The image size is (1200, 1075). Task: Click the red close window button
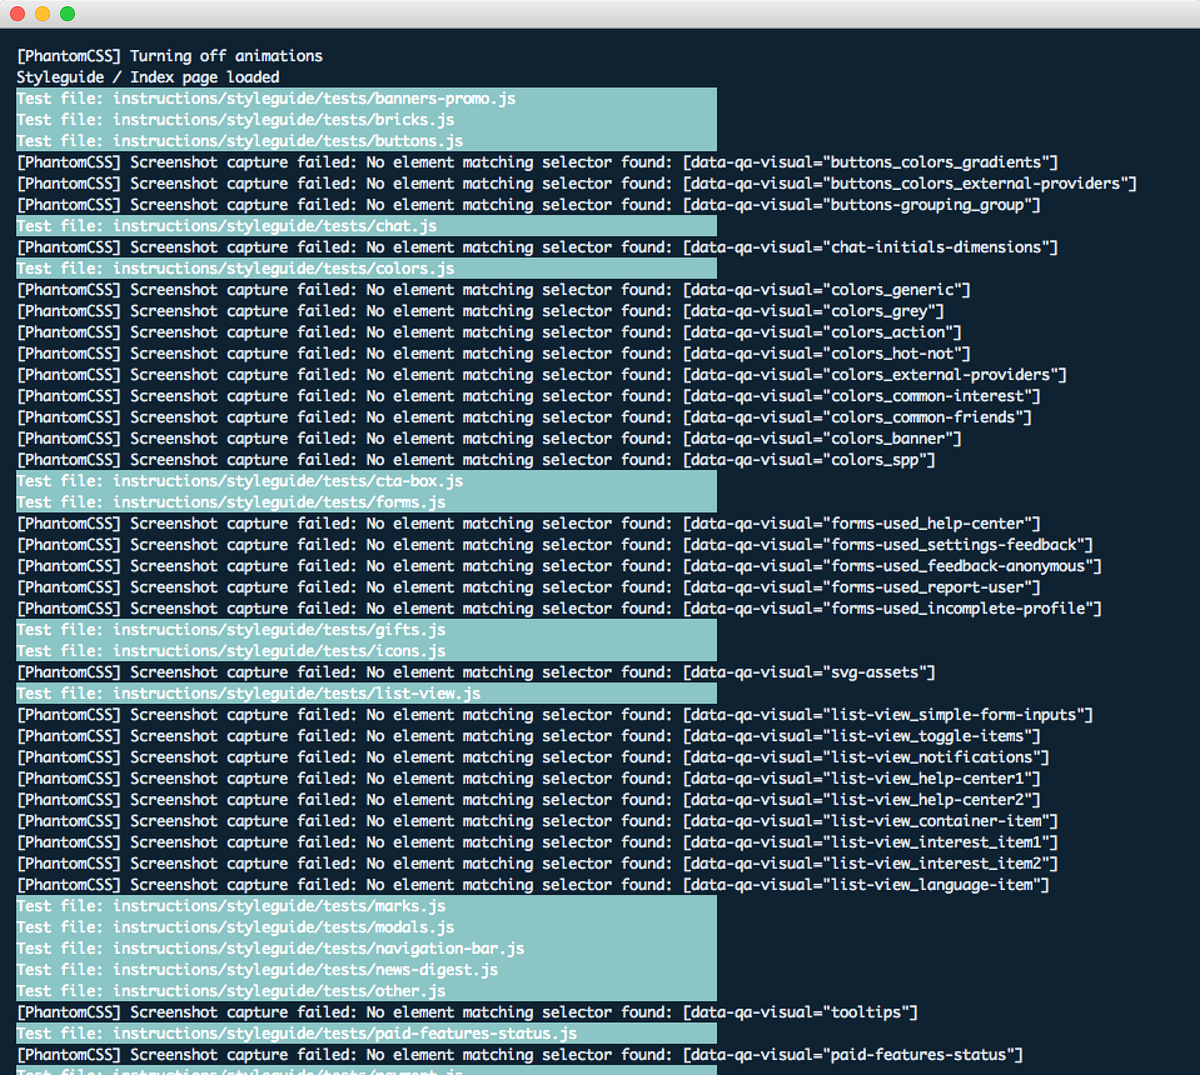click(17, 13)
